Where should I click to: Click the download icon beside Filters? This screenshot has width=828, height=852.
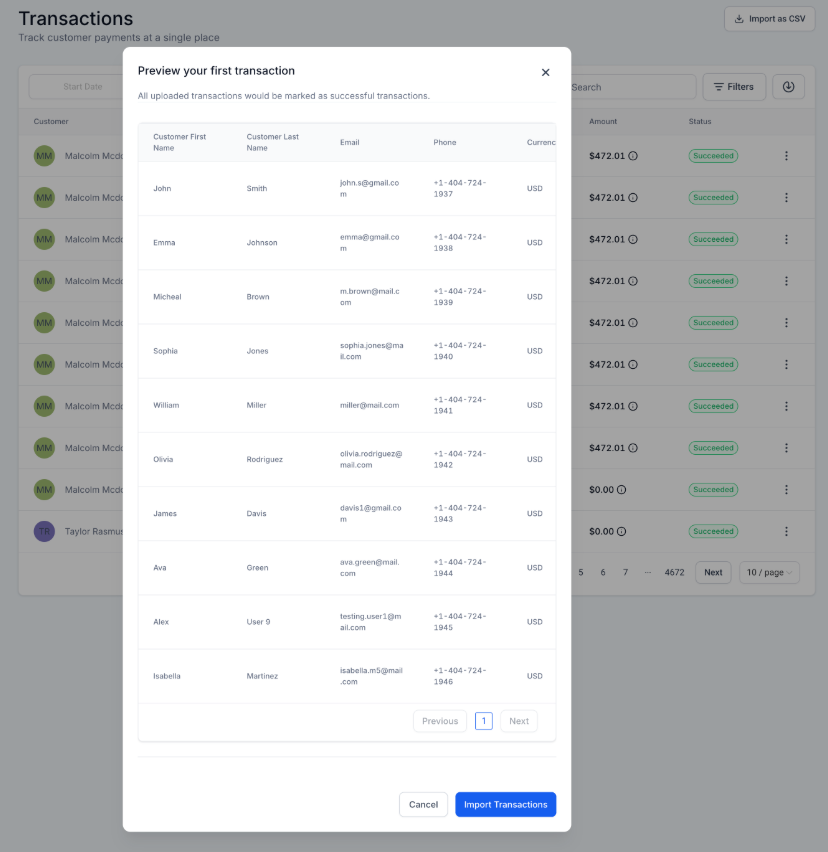[x=788, y=87]
